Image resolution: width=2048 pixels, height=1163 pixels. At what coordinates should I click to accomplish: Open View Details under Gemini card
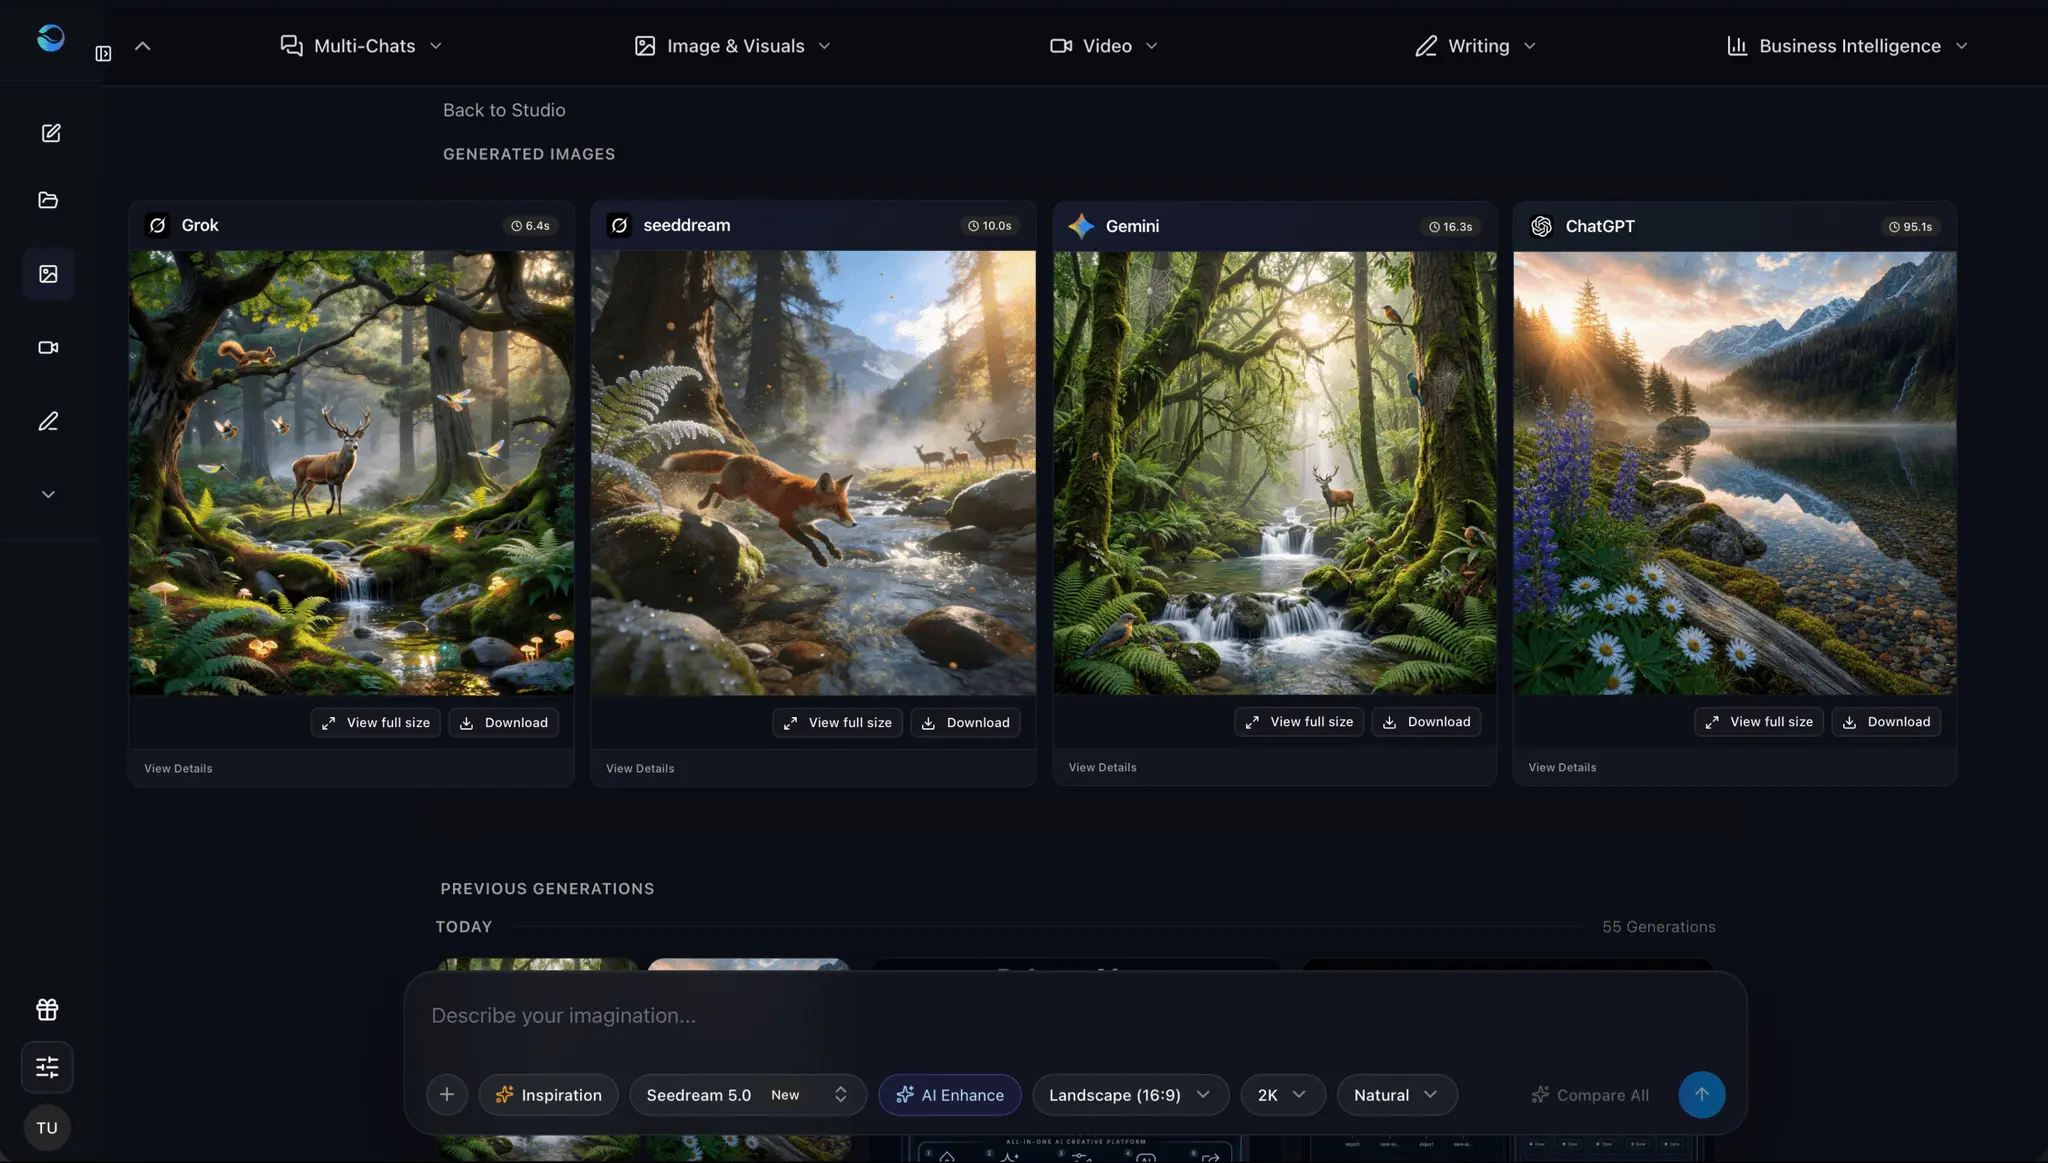pyautogui.click(x=1102, y=768)
